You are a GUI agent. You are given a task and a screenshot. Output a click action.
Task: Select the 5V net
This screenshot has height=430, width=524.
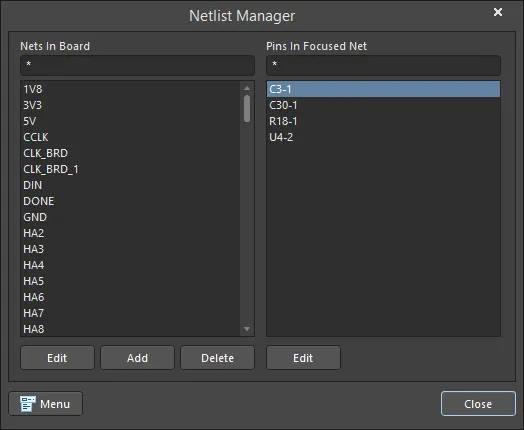tap(130, 121)
